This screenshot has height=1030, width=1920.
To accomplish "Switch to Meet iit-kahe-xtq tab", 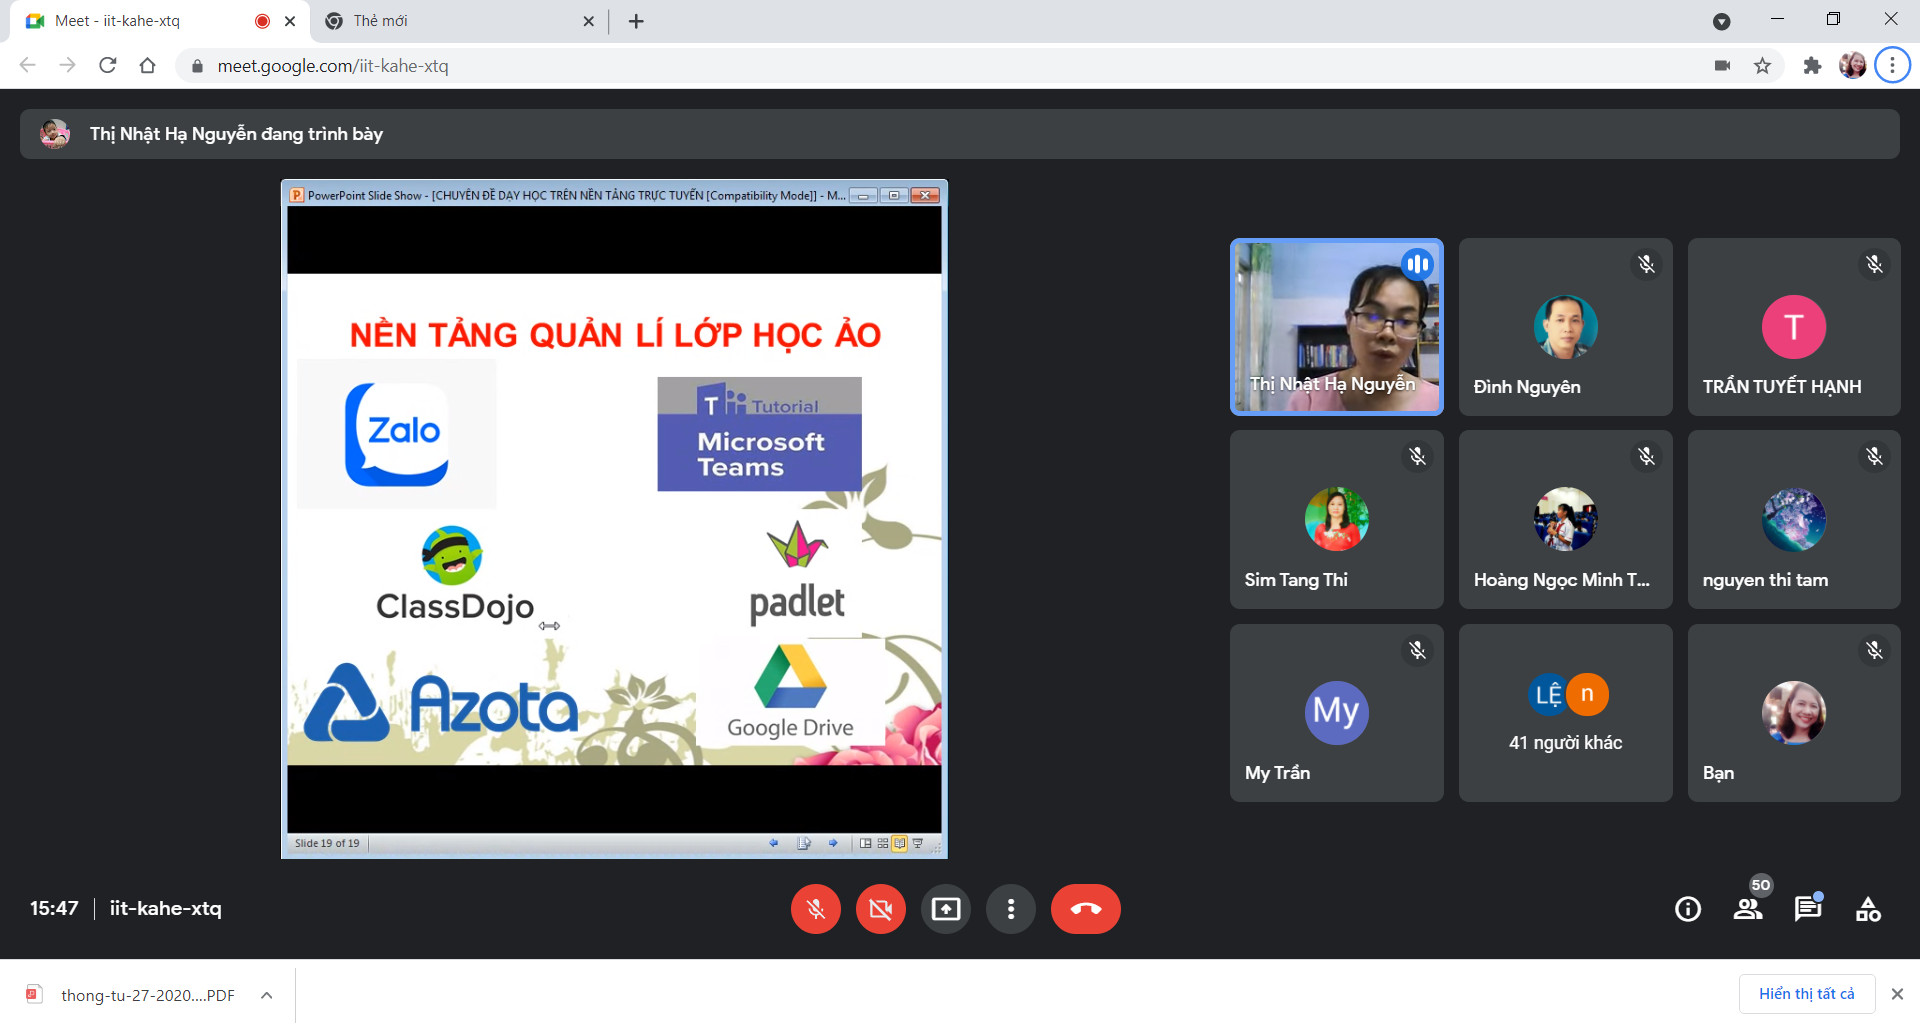I will [x=160, y=21].
